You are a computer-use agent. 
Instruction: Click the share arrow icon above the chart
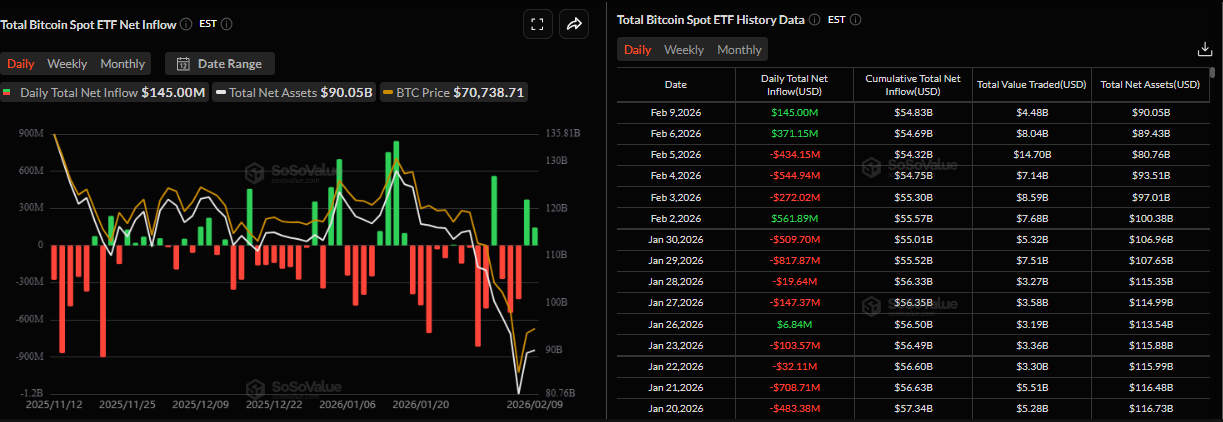pos(574,25)
